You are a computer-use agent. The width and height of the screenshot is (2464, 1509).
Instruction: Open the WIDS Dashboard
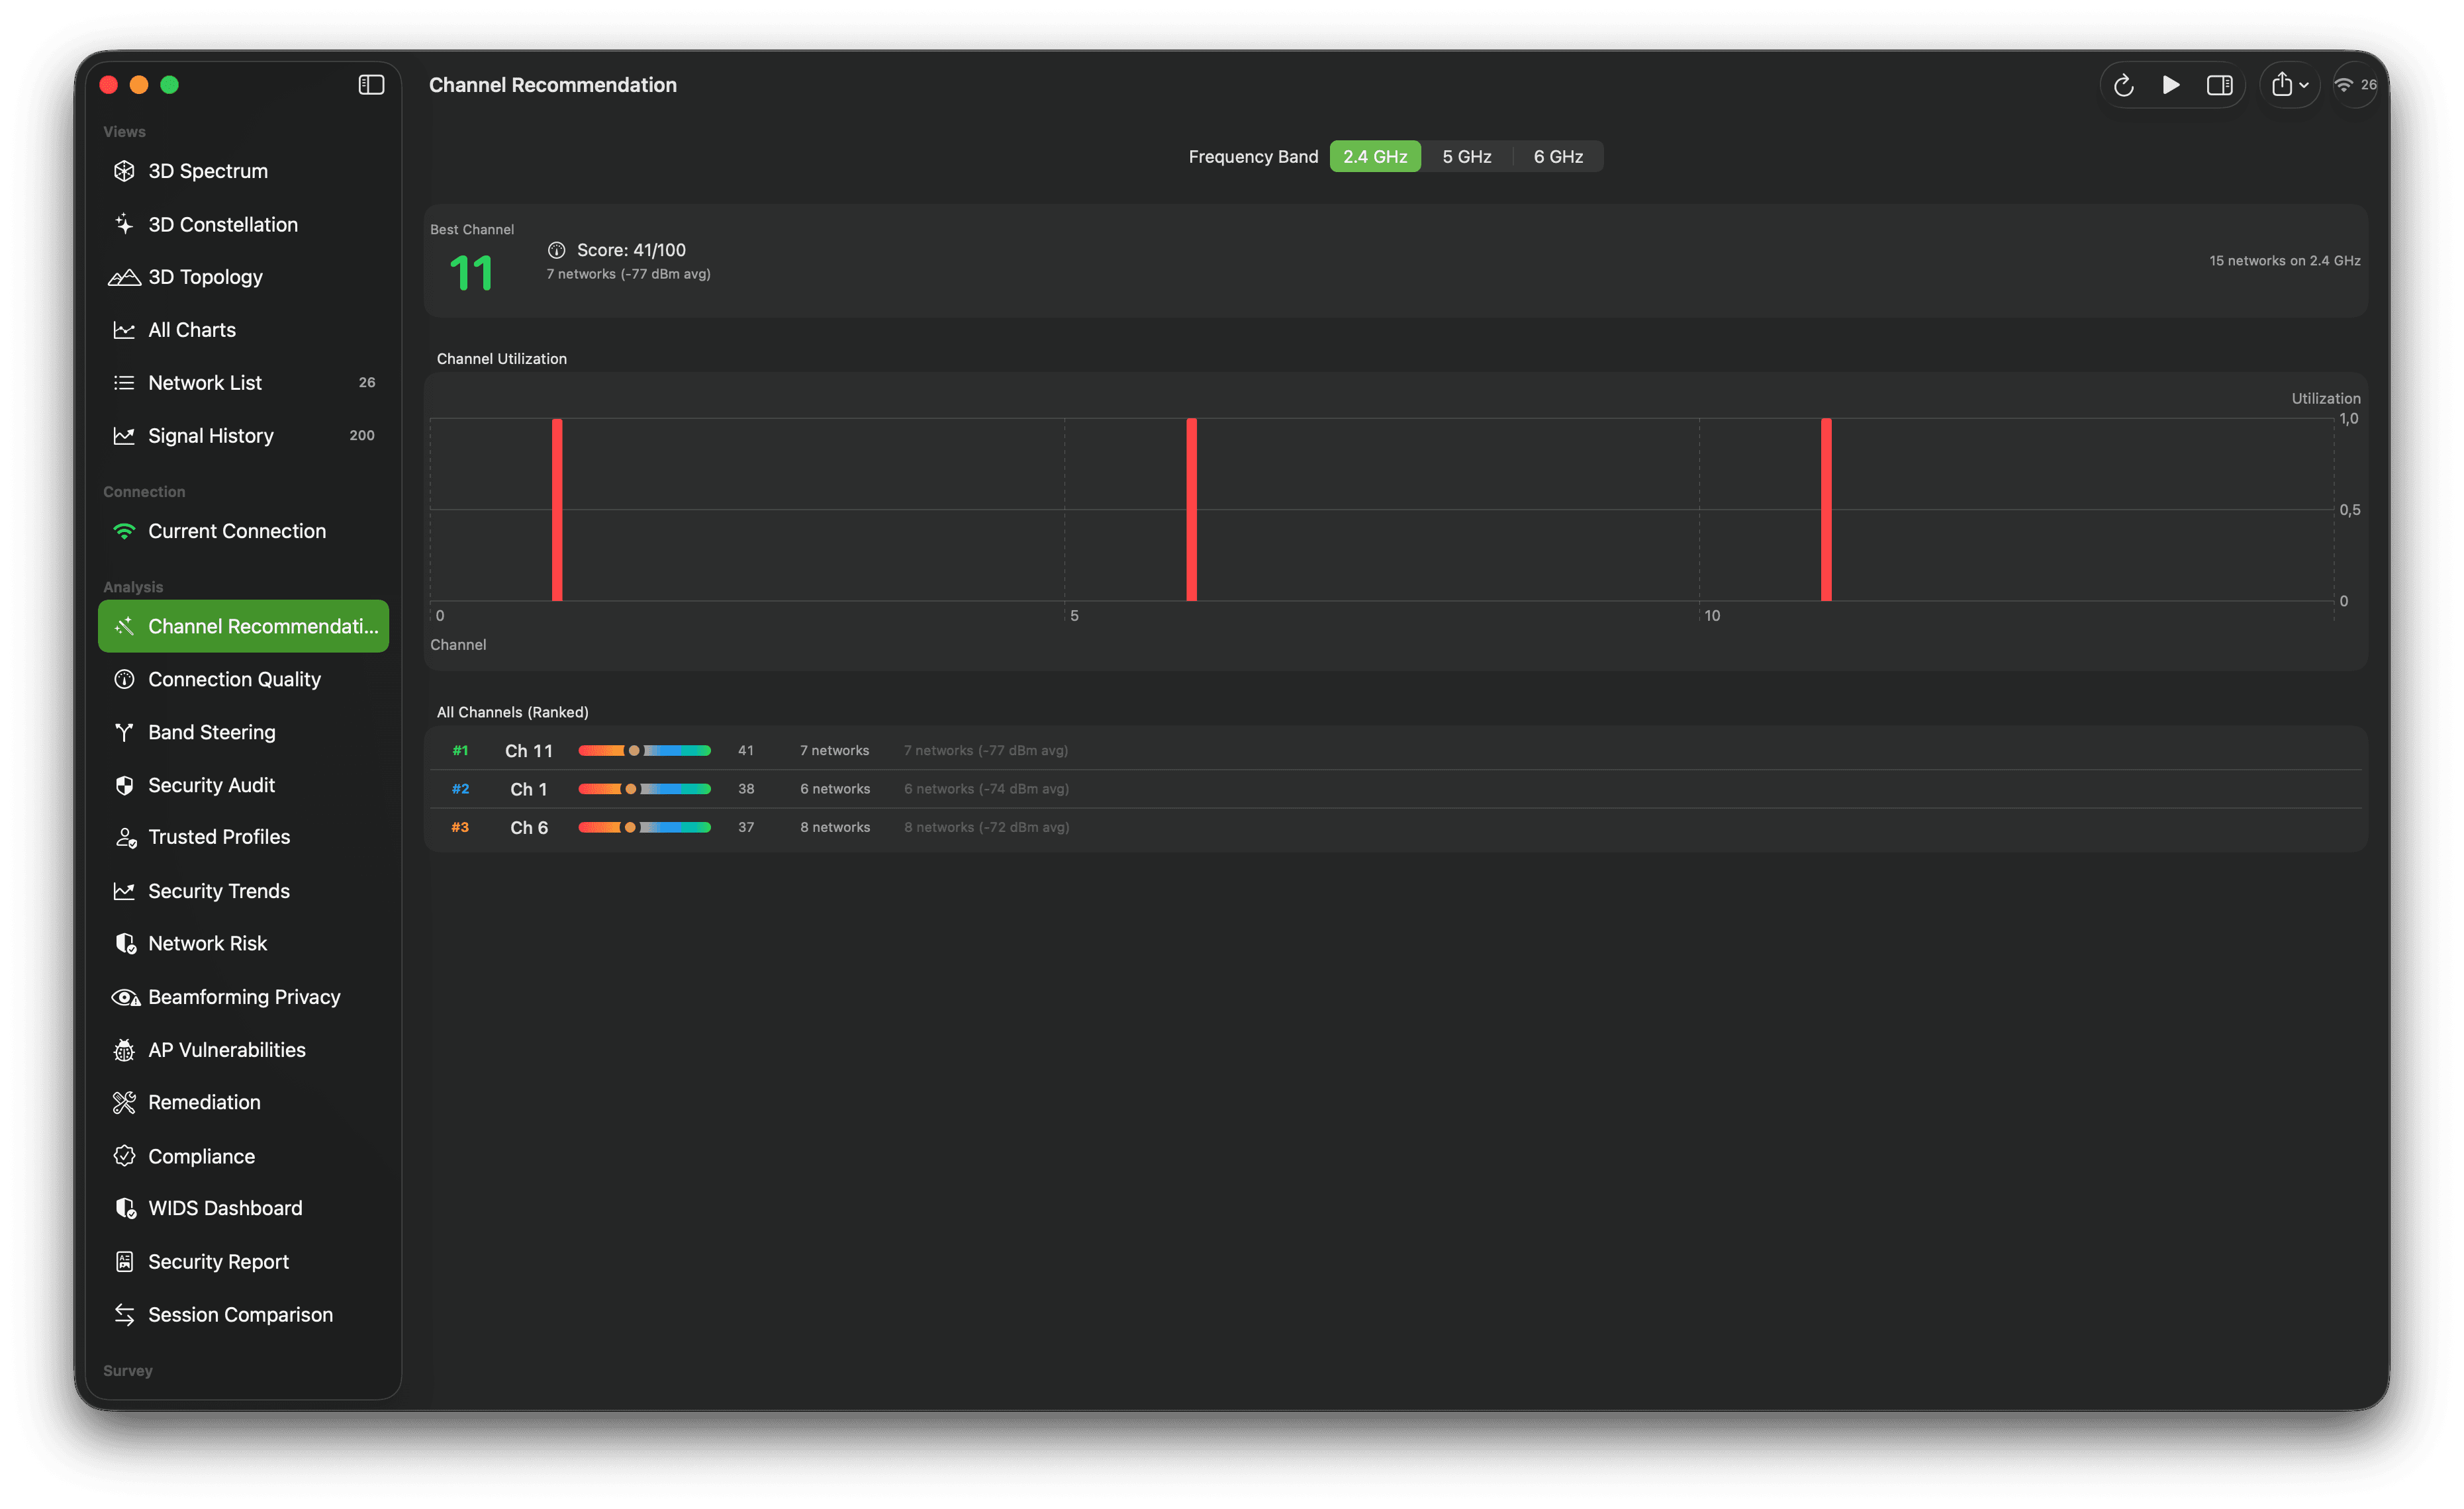243,1208
